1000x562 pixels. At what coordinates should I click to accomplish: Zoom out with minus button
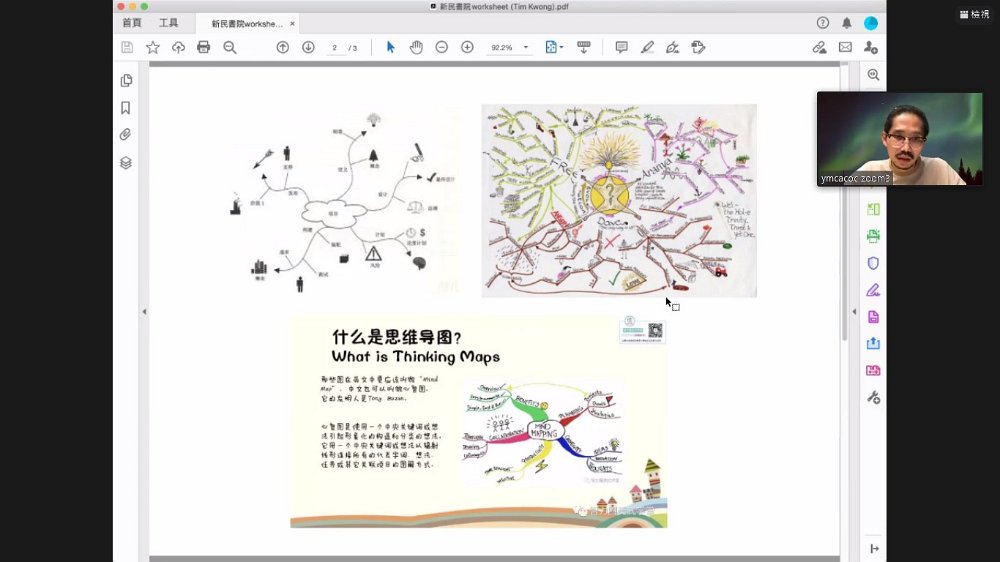(441, 47)
